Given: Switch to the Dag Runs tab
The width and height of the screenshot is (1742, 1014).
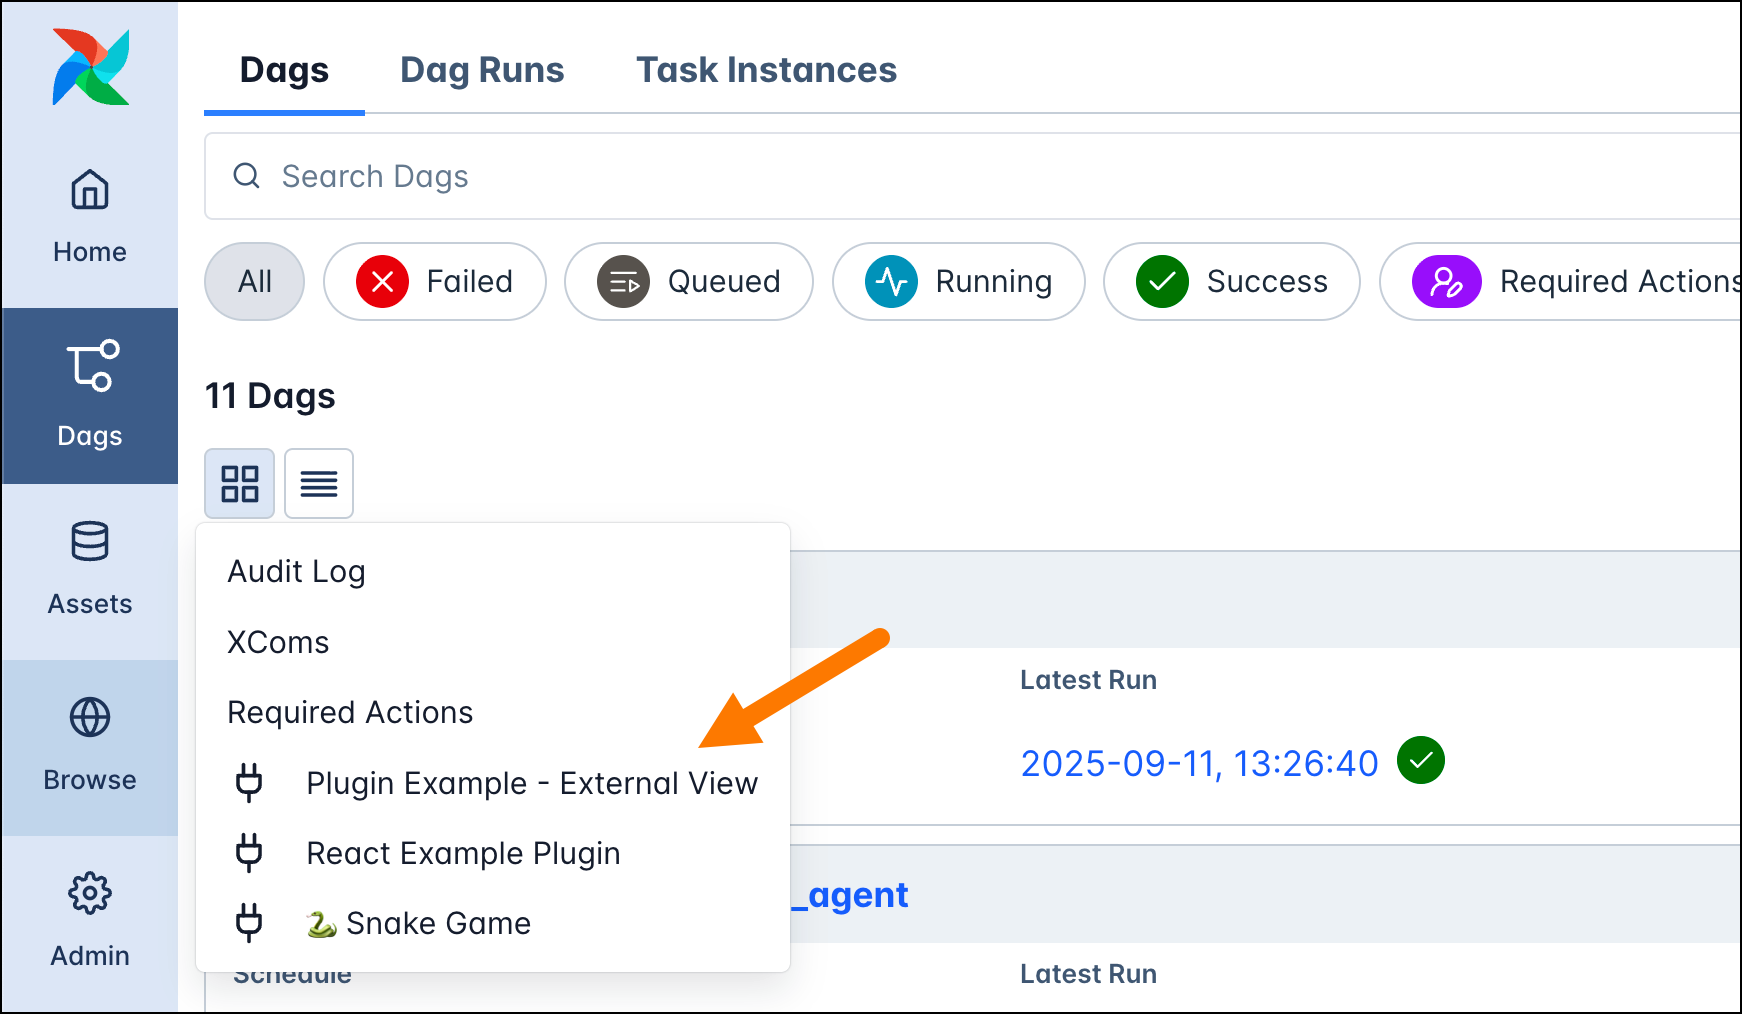Looking at the screenshot, I should point(482,70).
